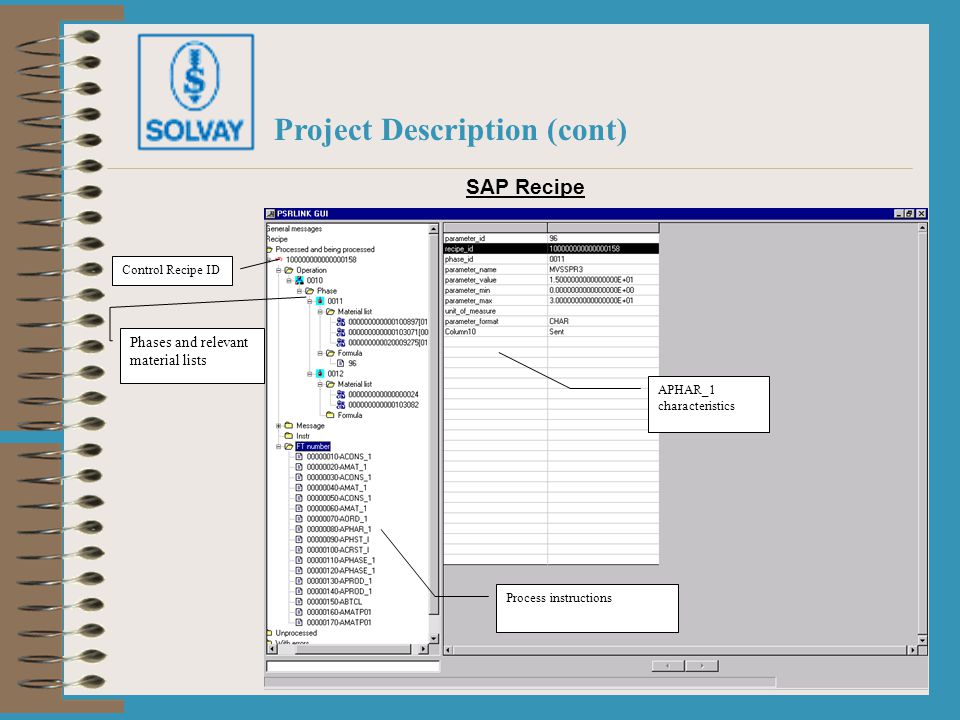Click right pane horizontal scroll left arrow
Screen dimensions: 960x720
(448, 650)
